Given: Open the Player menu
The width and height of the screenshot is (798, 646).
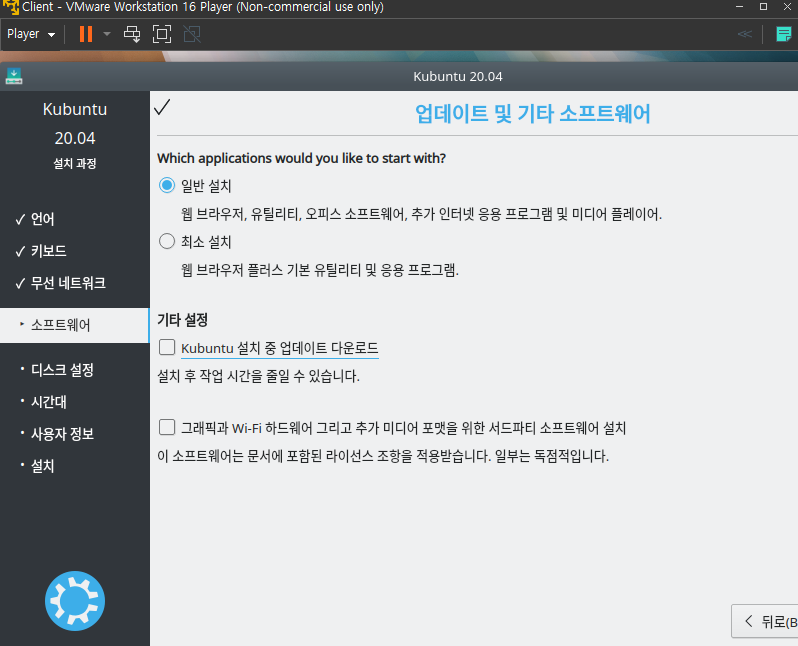Looking at the screenshot, I should [x=31, y=34].
